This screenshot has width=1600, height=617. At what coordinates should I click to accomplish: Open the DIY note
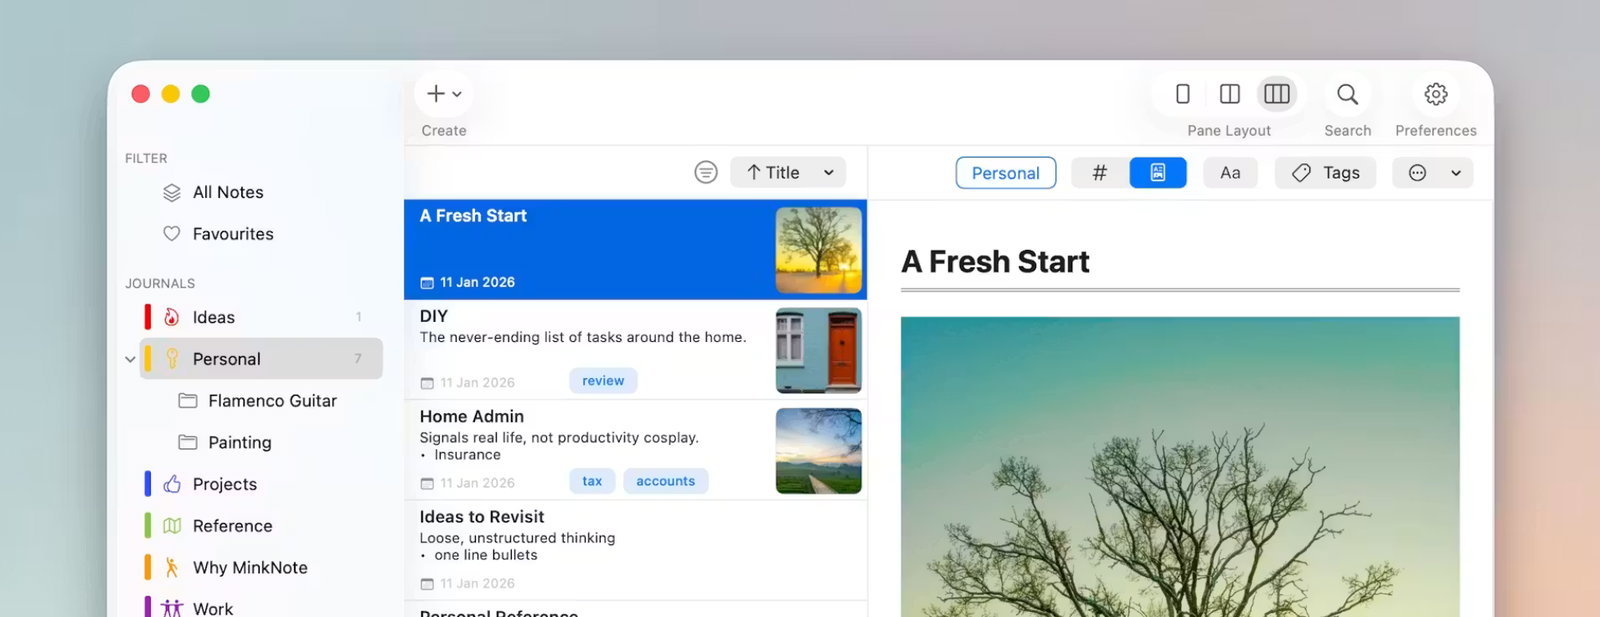pyautogui.click(x=636, y=350)
